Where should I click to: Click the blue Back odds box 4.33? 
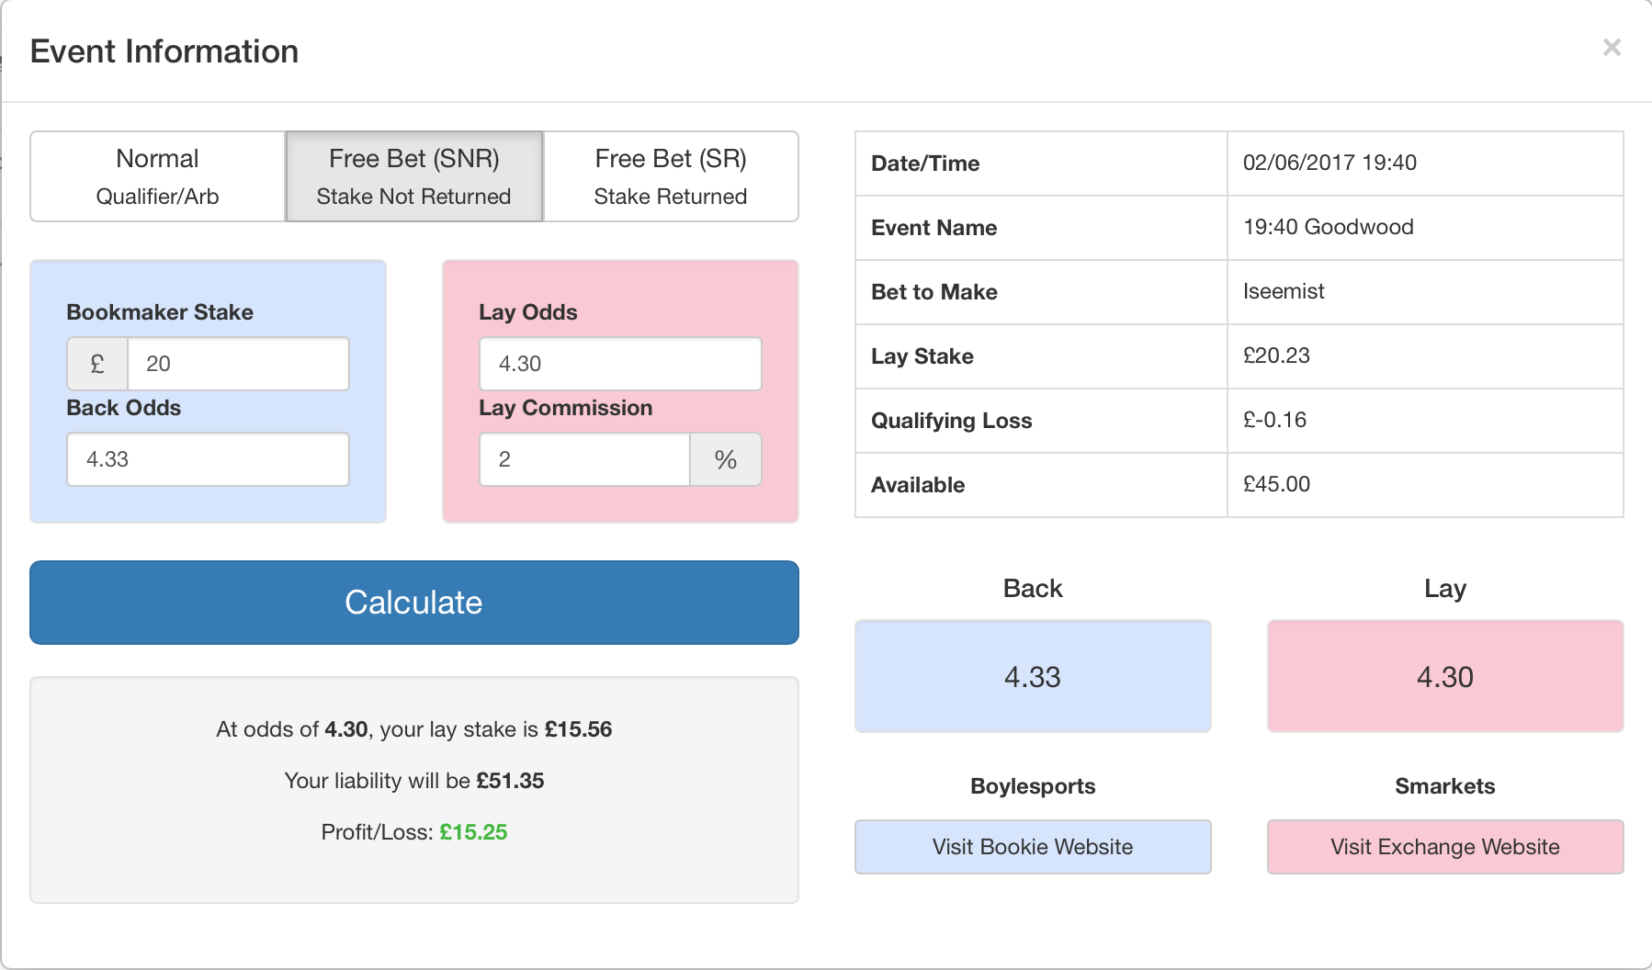[x=1032, y=676]
